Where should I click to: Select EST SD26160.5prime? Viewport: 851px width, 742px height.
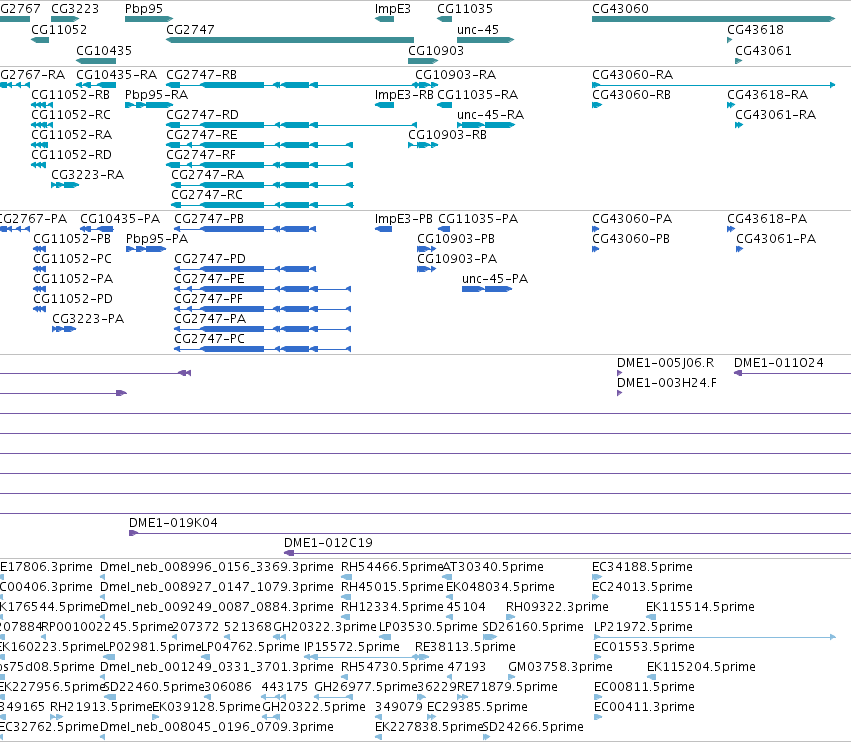click(533, 627)
